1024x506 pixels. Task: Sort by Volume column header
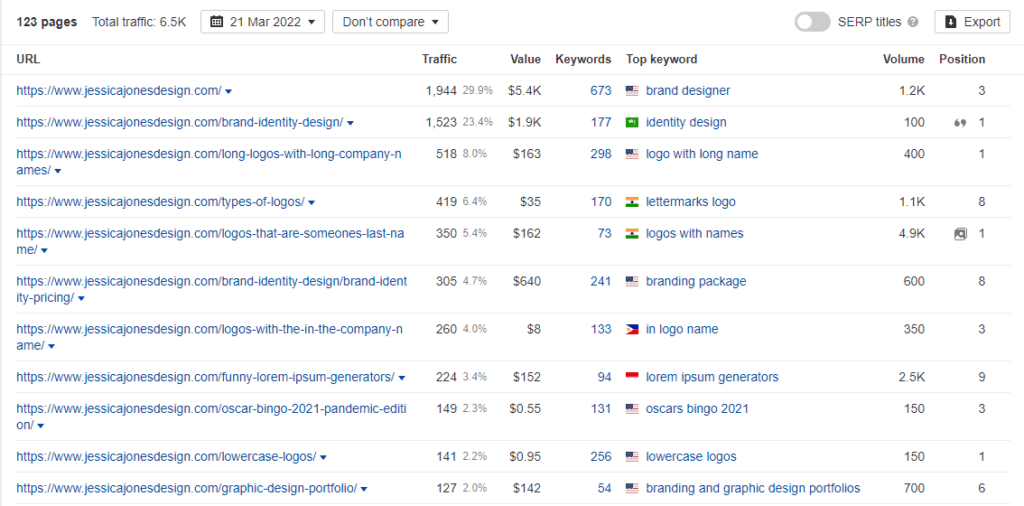click(904, 59)
